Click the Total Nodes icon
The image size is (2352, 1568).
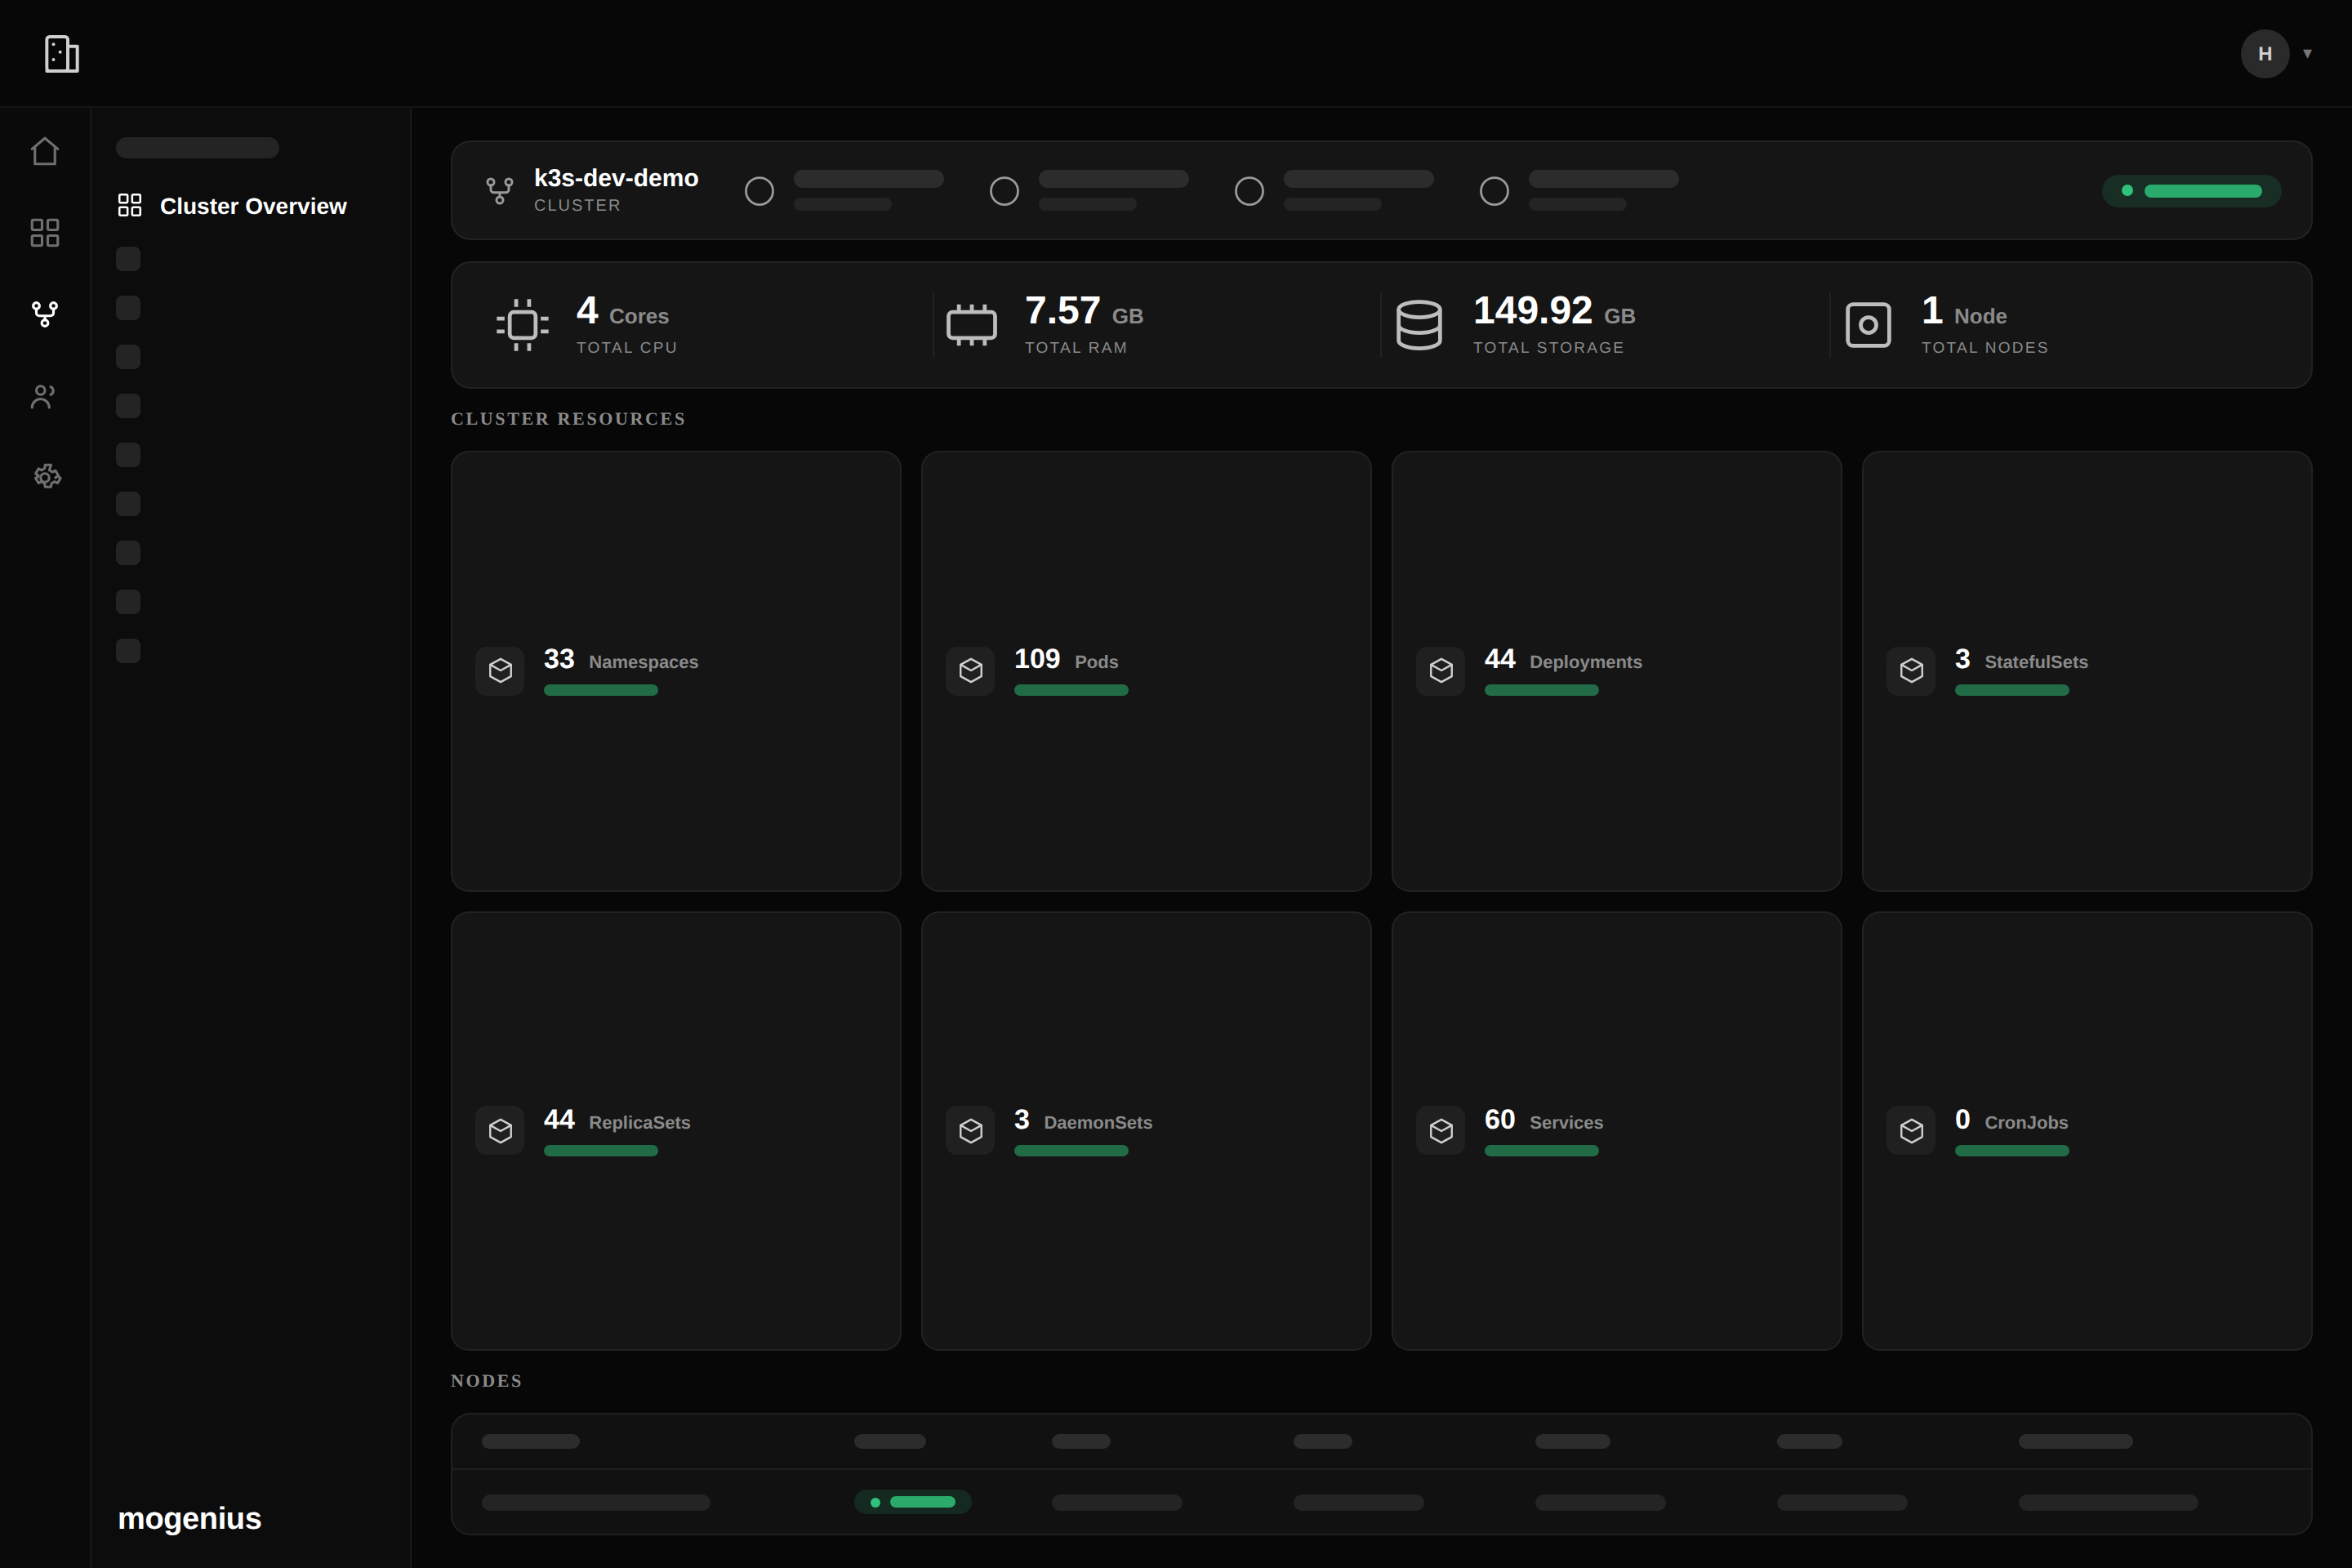point(1868,325)
